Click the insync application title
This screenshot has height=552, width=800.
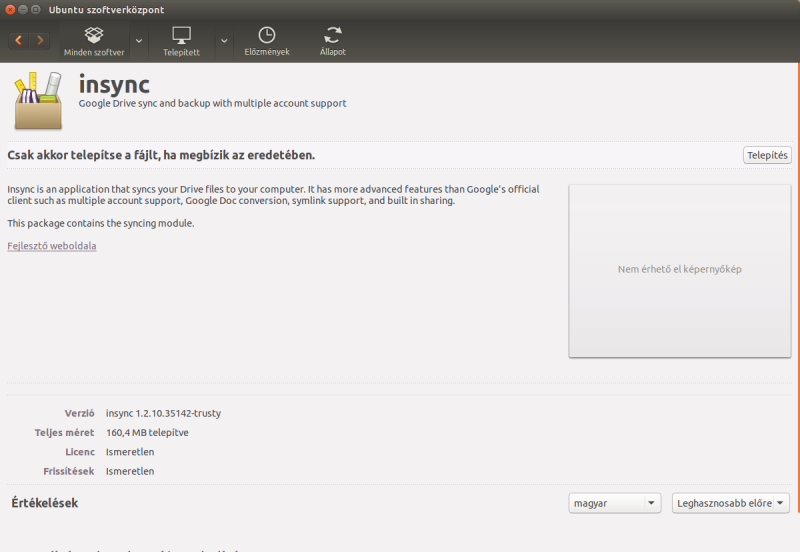[x=114, y=85]
